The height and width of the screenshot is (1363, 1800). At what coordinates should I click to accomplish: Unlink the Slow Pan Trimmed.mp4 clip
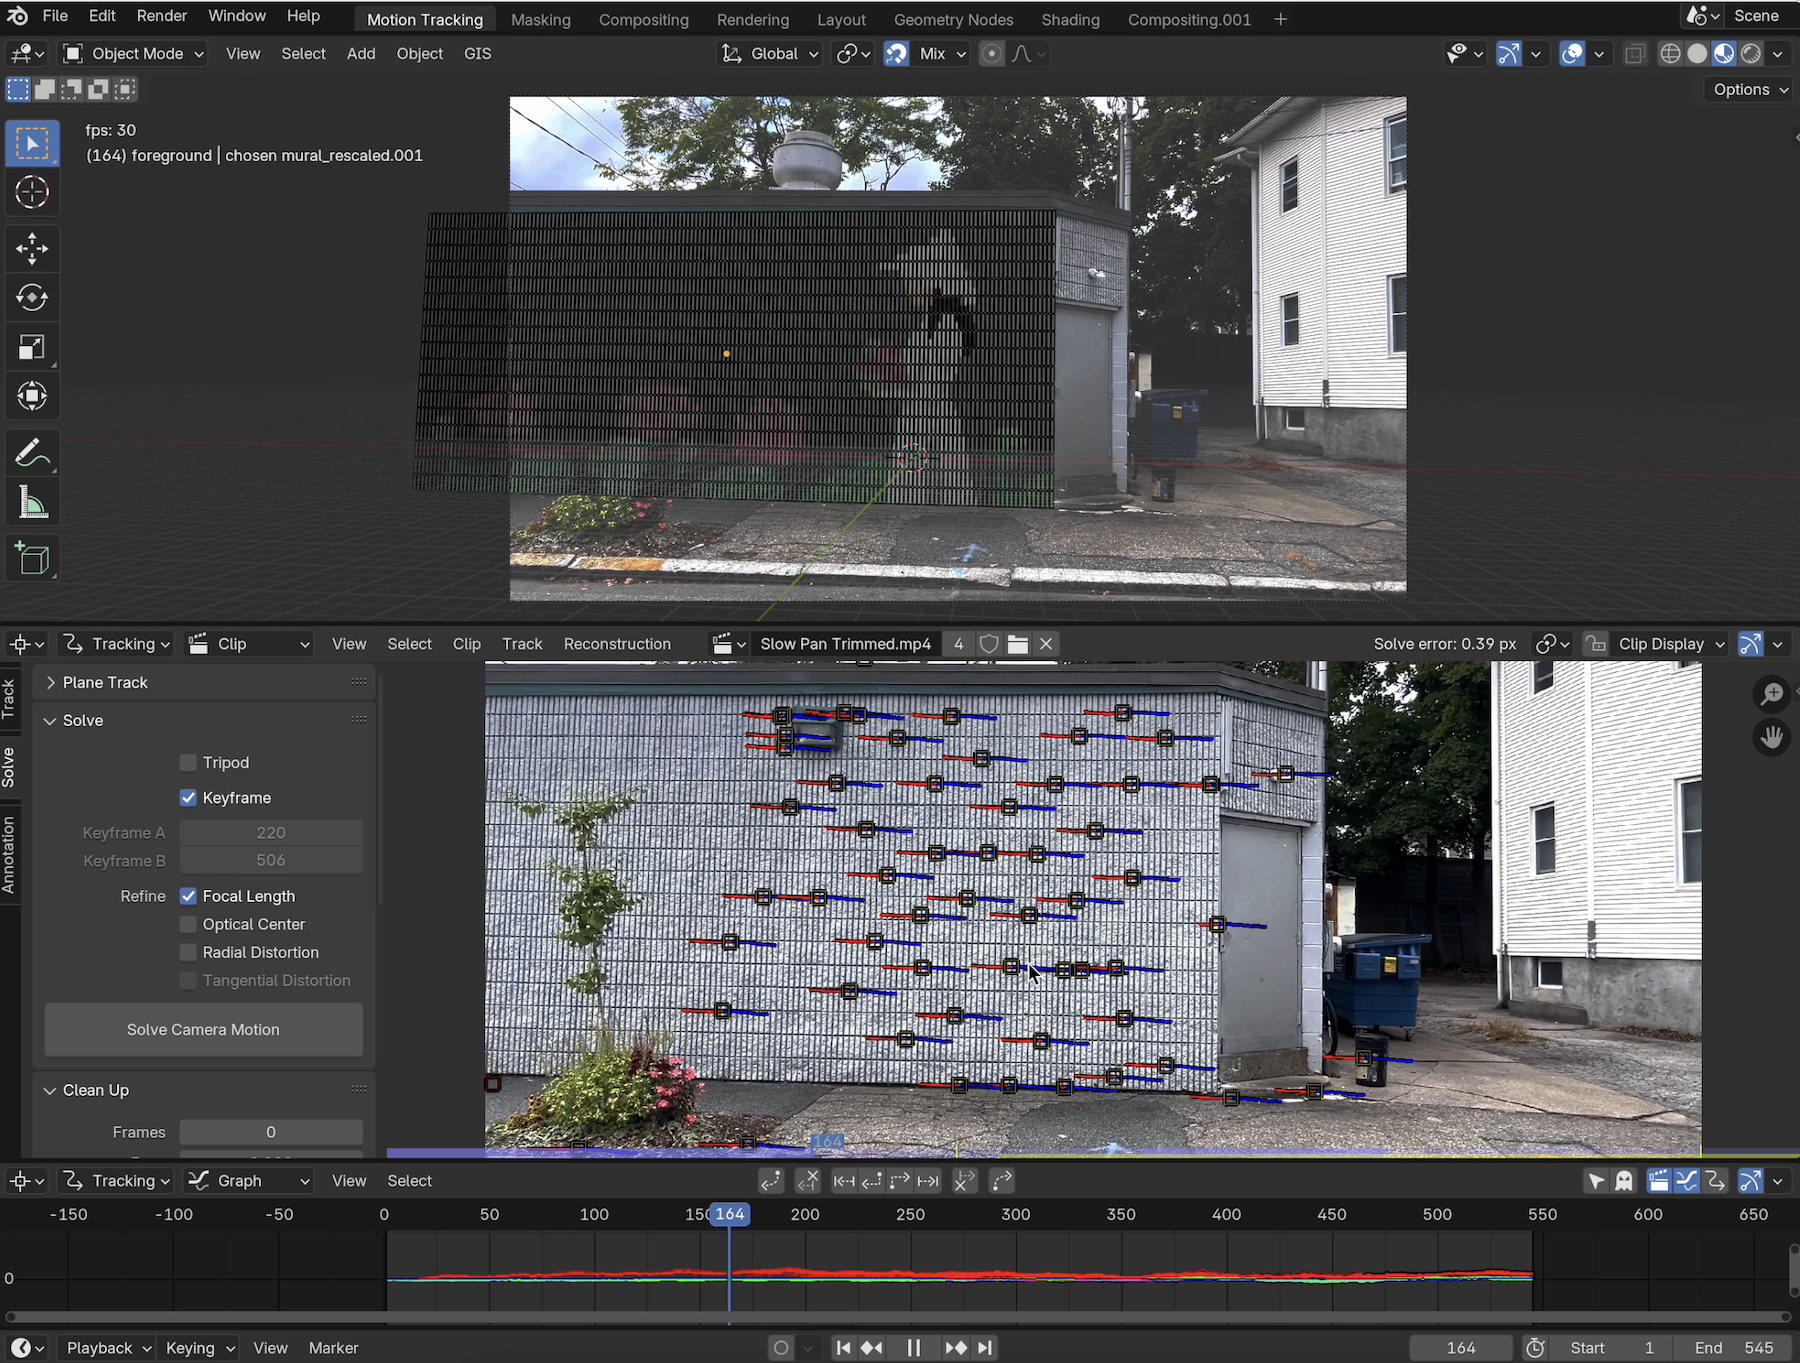(1046, 644)
